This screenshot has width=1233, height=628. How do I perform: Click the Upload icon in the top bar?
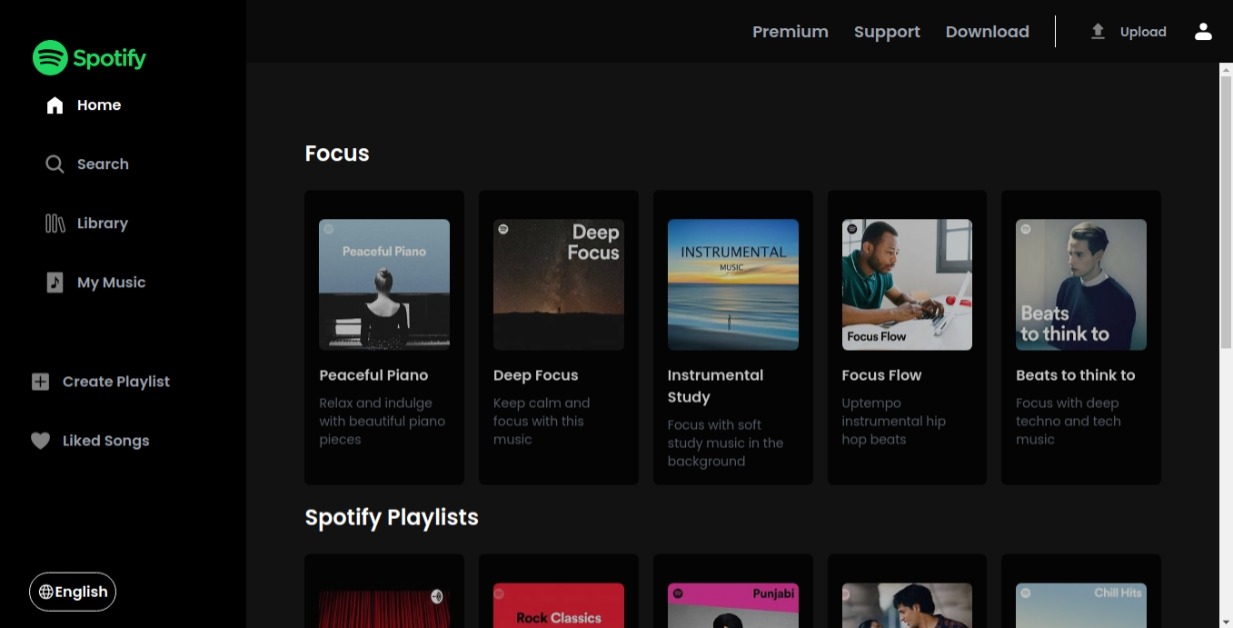pos(1096,30)
